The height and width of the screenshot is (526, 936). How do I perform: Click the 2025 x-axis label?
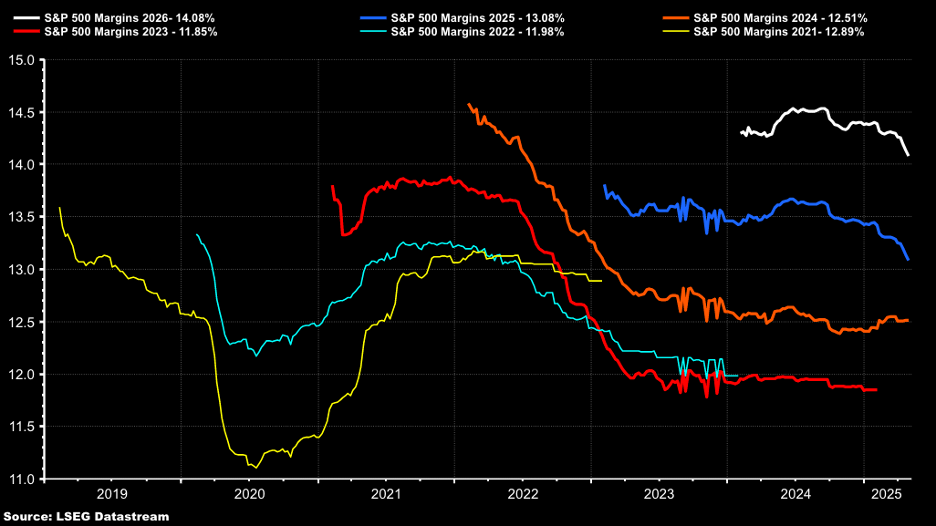click(886, 494)
